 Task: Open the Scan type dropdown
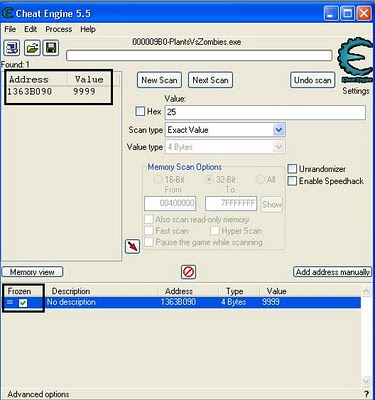279,130
